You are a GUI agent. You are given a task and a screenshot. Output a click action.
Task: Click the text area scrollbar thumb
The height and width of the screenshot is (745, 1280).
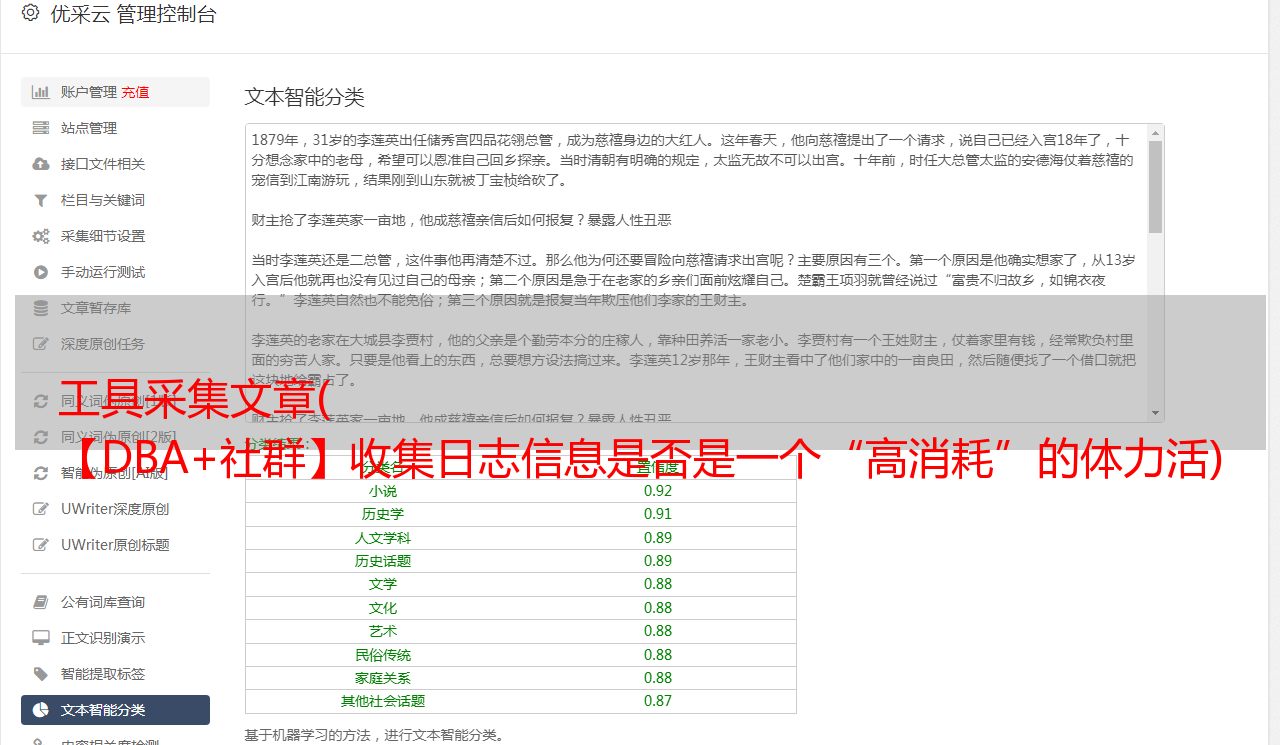click(x=1155, y=186)
